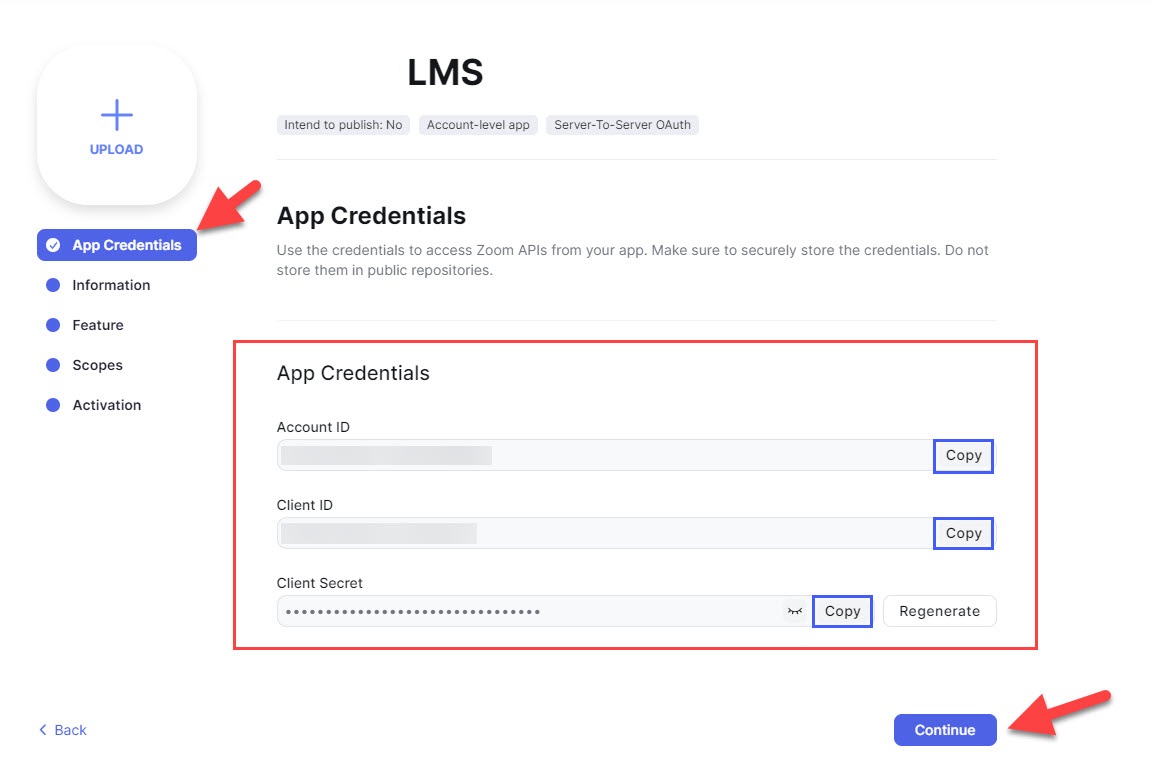The height and width of the screenshot is (766, 1153).
Task: Select Feature in the sidebar
Action: [98, 325]
